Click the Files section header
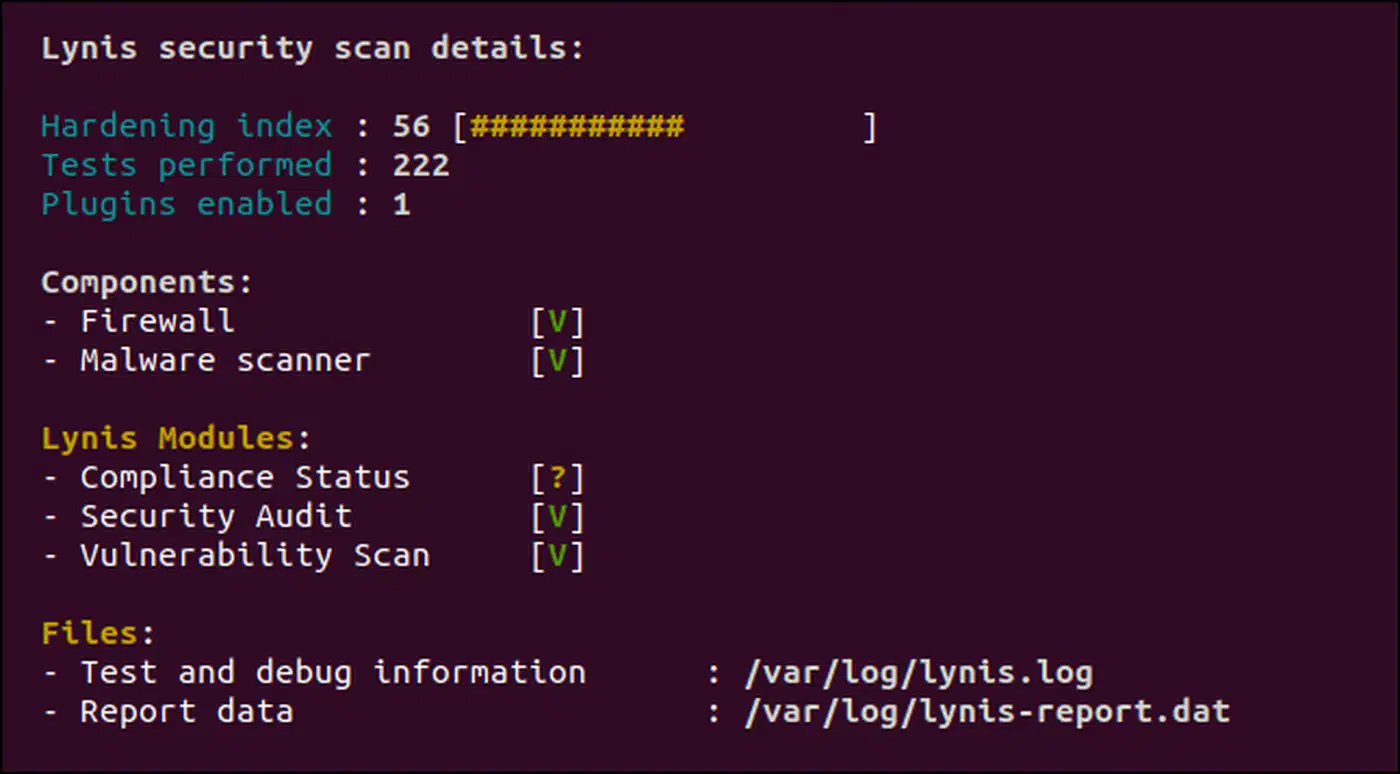The height and width of the screenshot is (774, 1400). [x=98, y=634]
